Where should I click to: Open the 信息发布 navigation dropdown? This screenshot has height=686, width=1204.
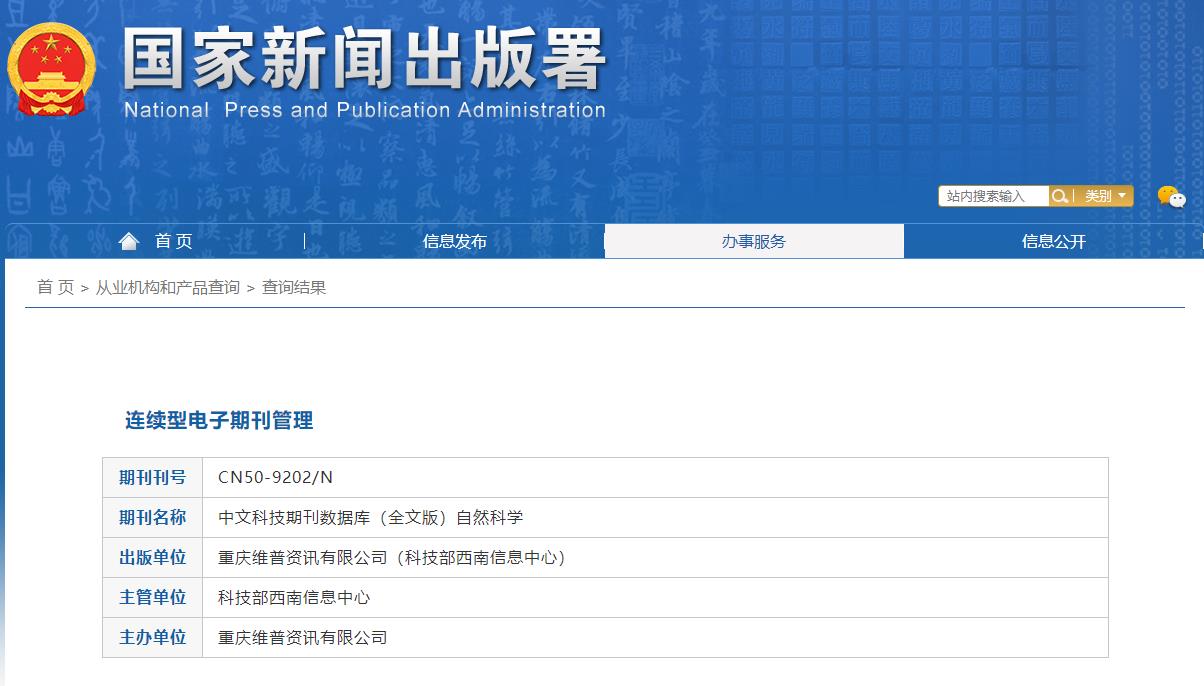455,241
